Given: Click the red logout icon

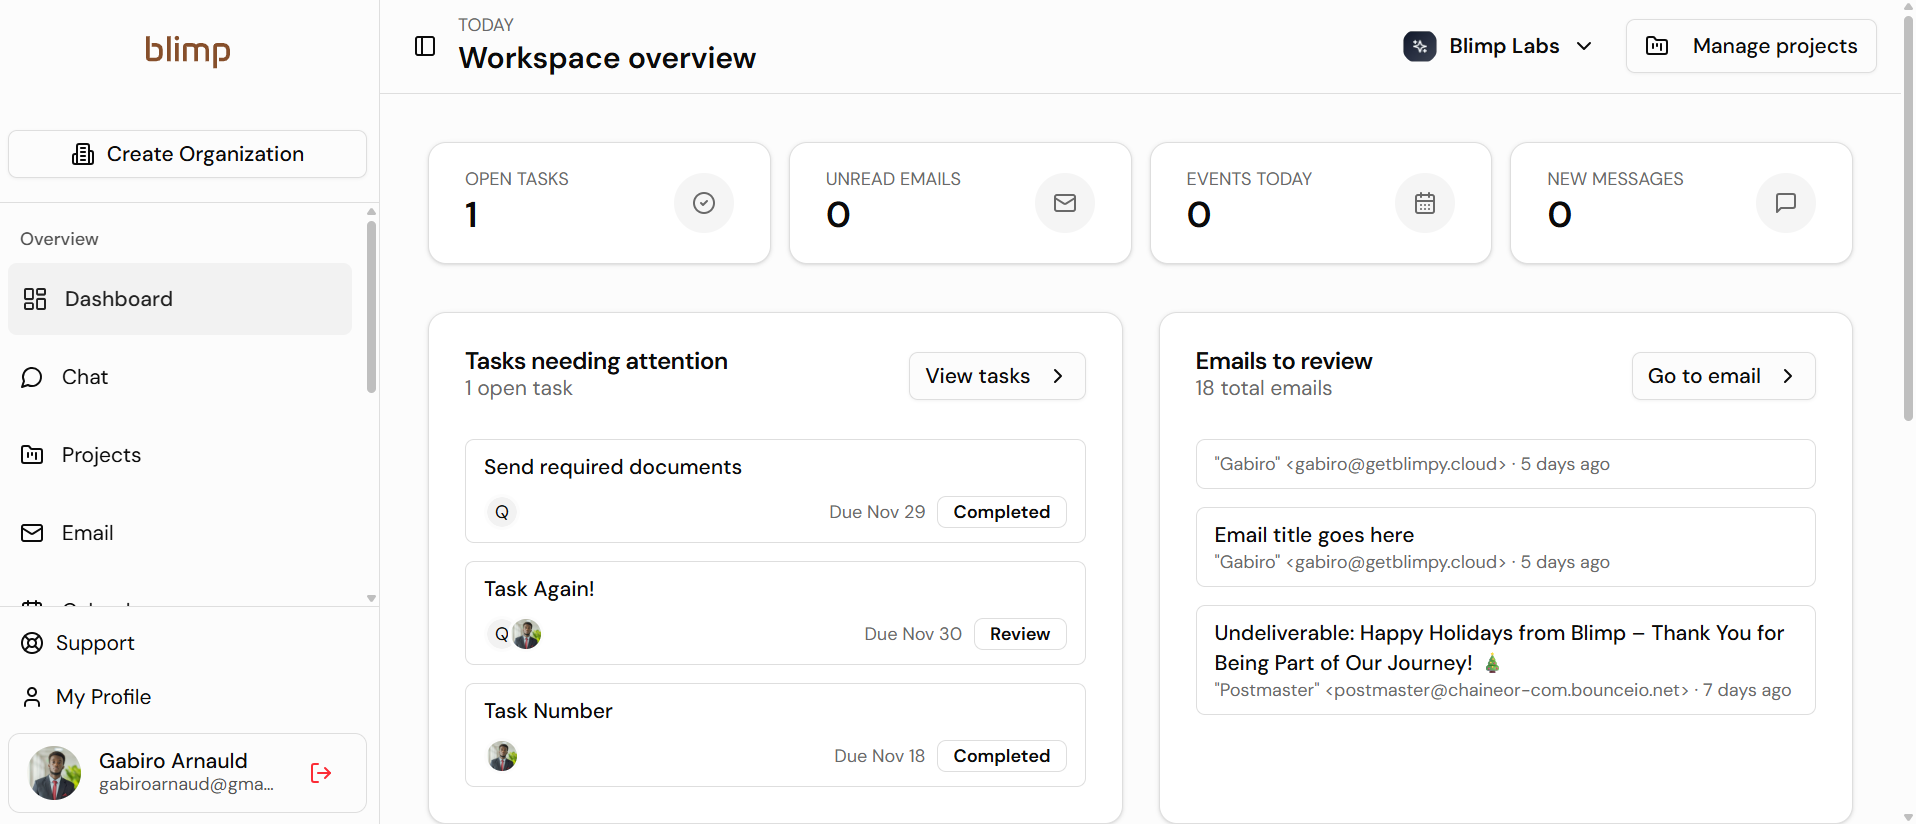Looking at the screenshot, I should point(321,773).
